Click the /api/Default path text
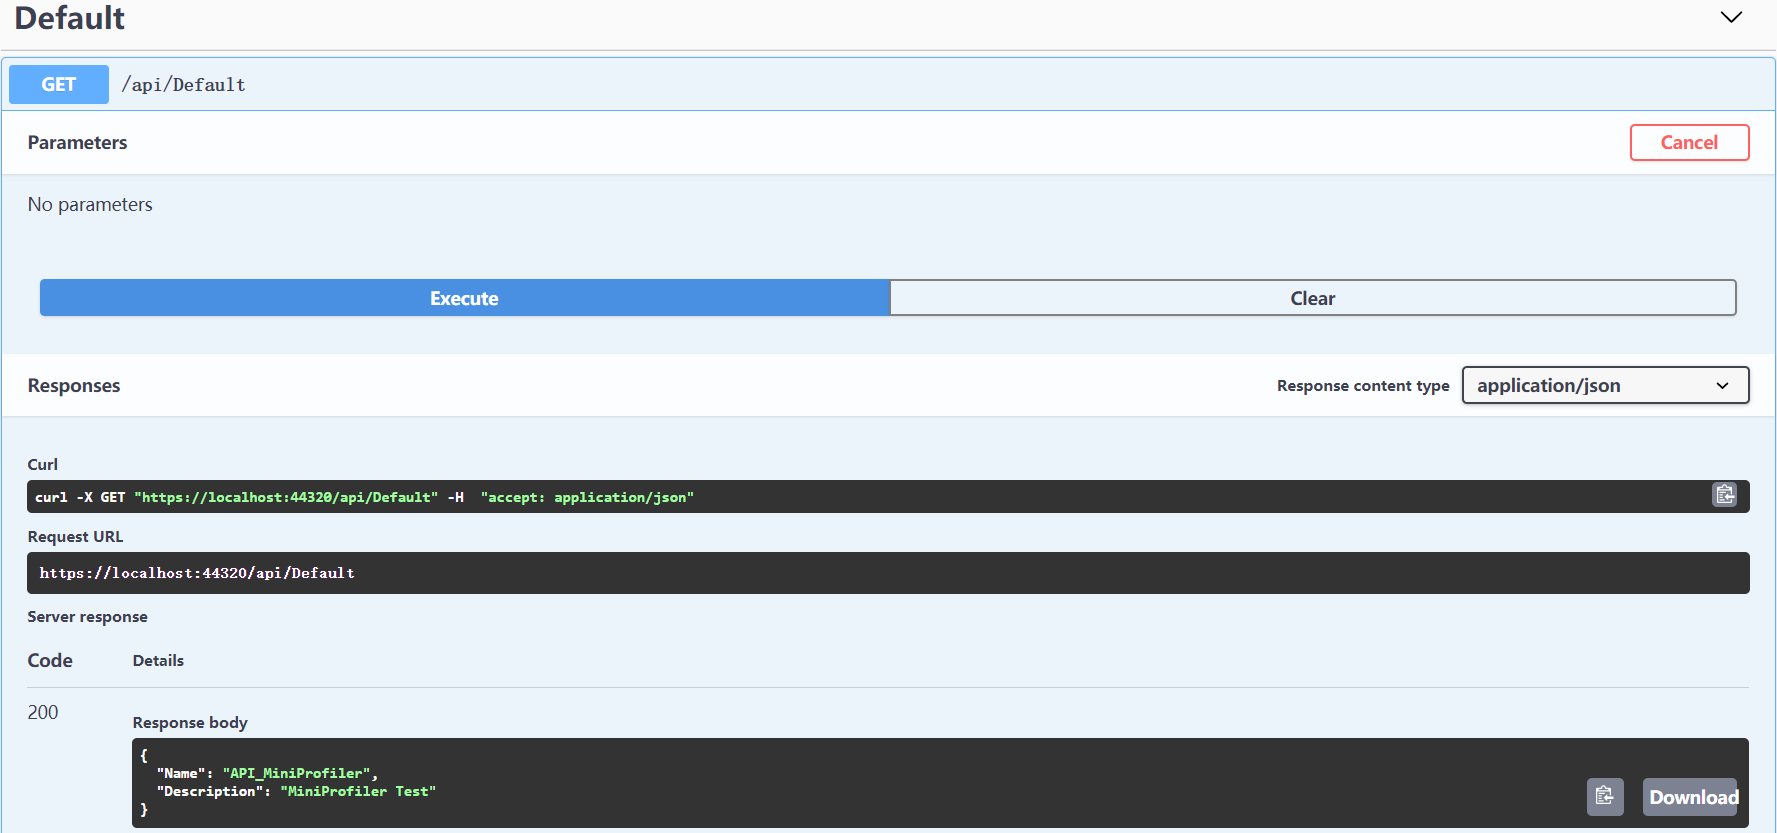The height and width of the screenshot is (833, 1777). tap(184, 85)
